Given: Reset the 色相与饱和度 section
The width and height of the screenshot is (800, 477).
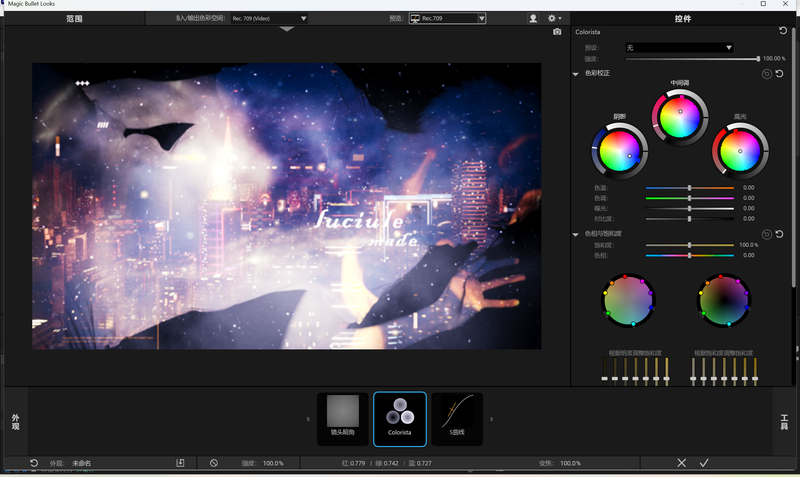Looking at the screenshot, I should [x=779, y=234].
